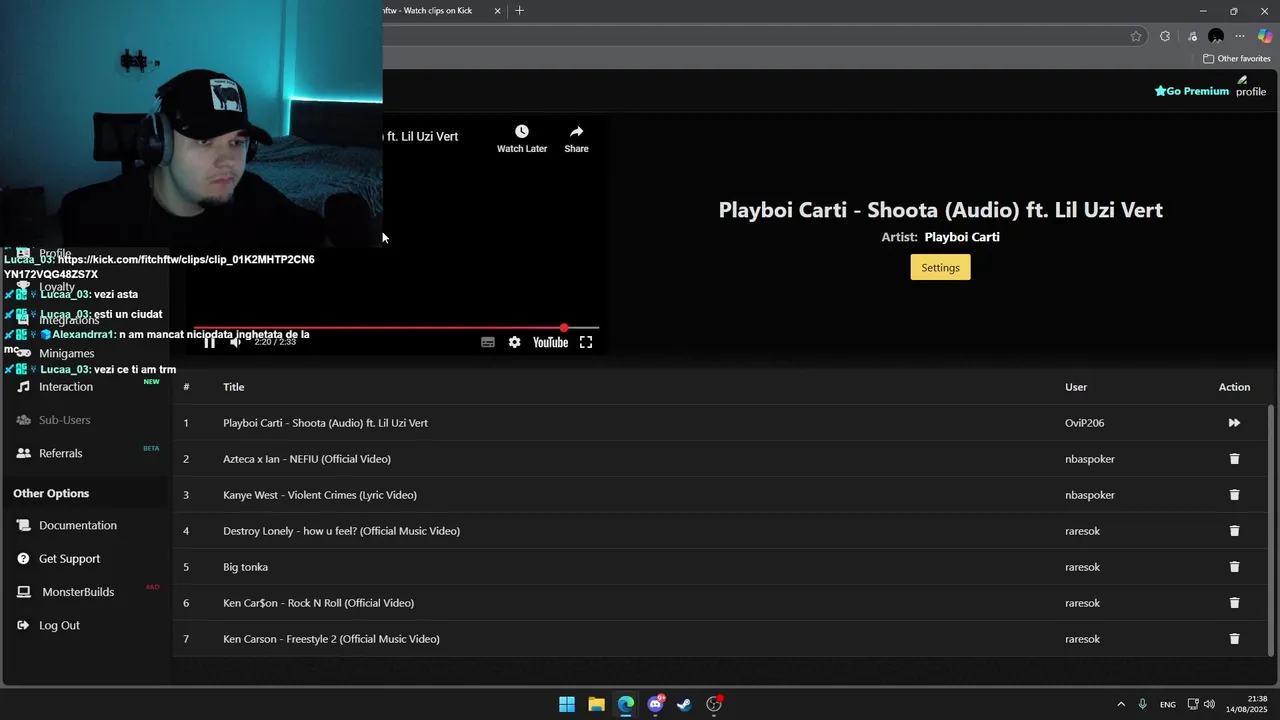
Task: Select the Title column header
Action: click(x=233, y=387)
